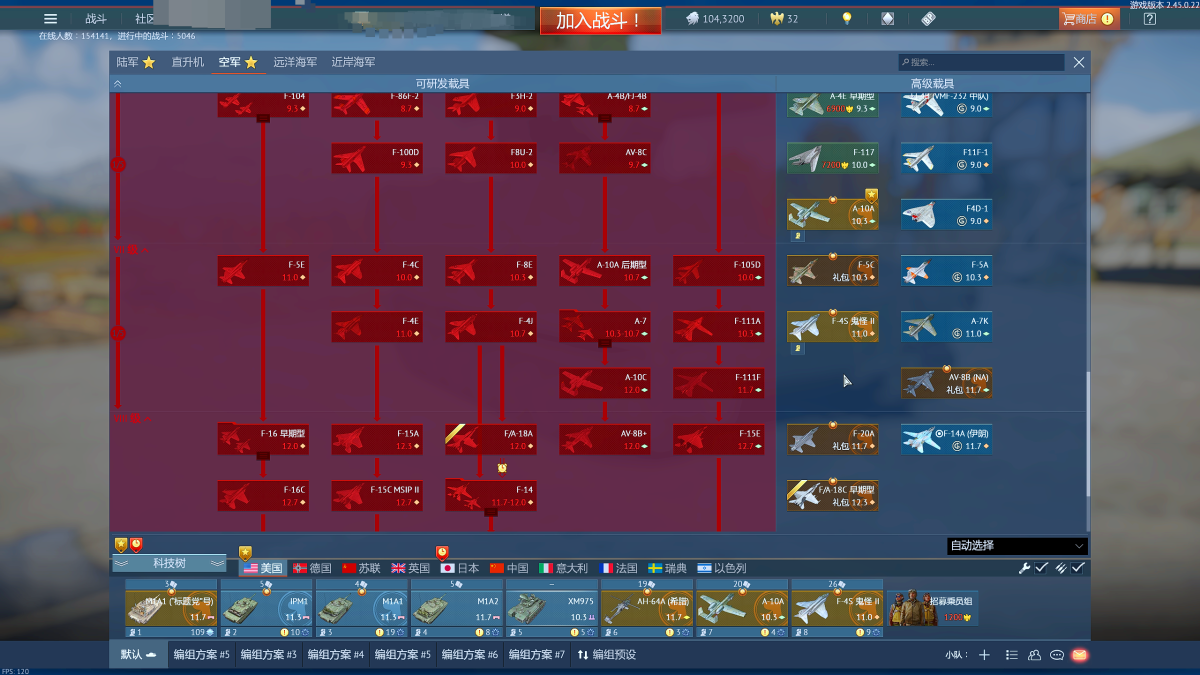Select the F-16 早期型 aircraft card
Image resolution: width=1200 pixels, height=675 pixels.
pyautogui.click(x=262, y=439)
